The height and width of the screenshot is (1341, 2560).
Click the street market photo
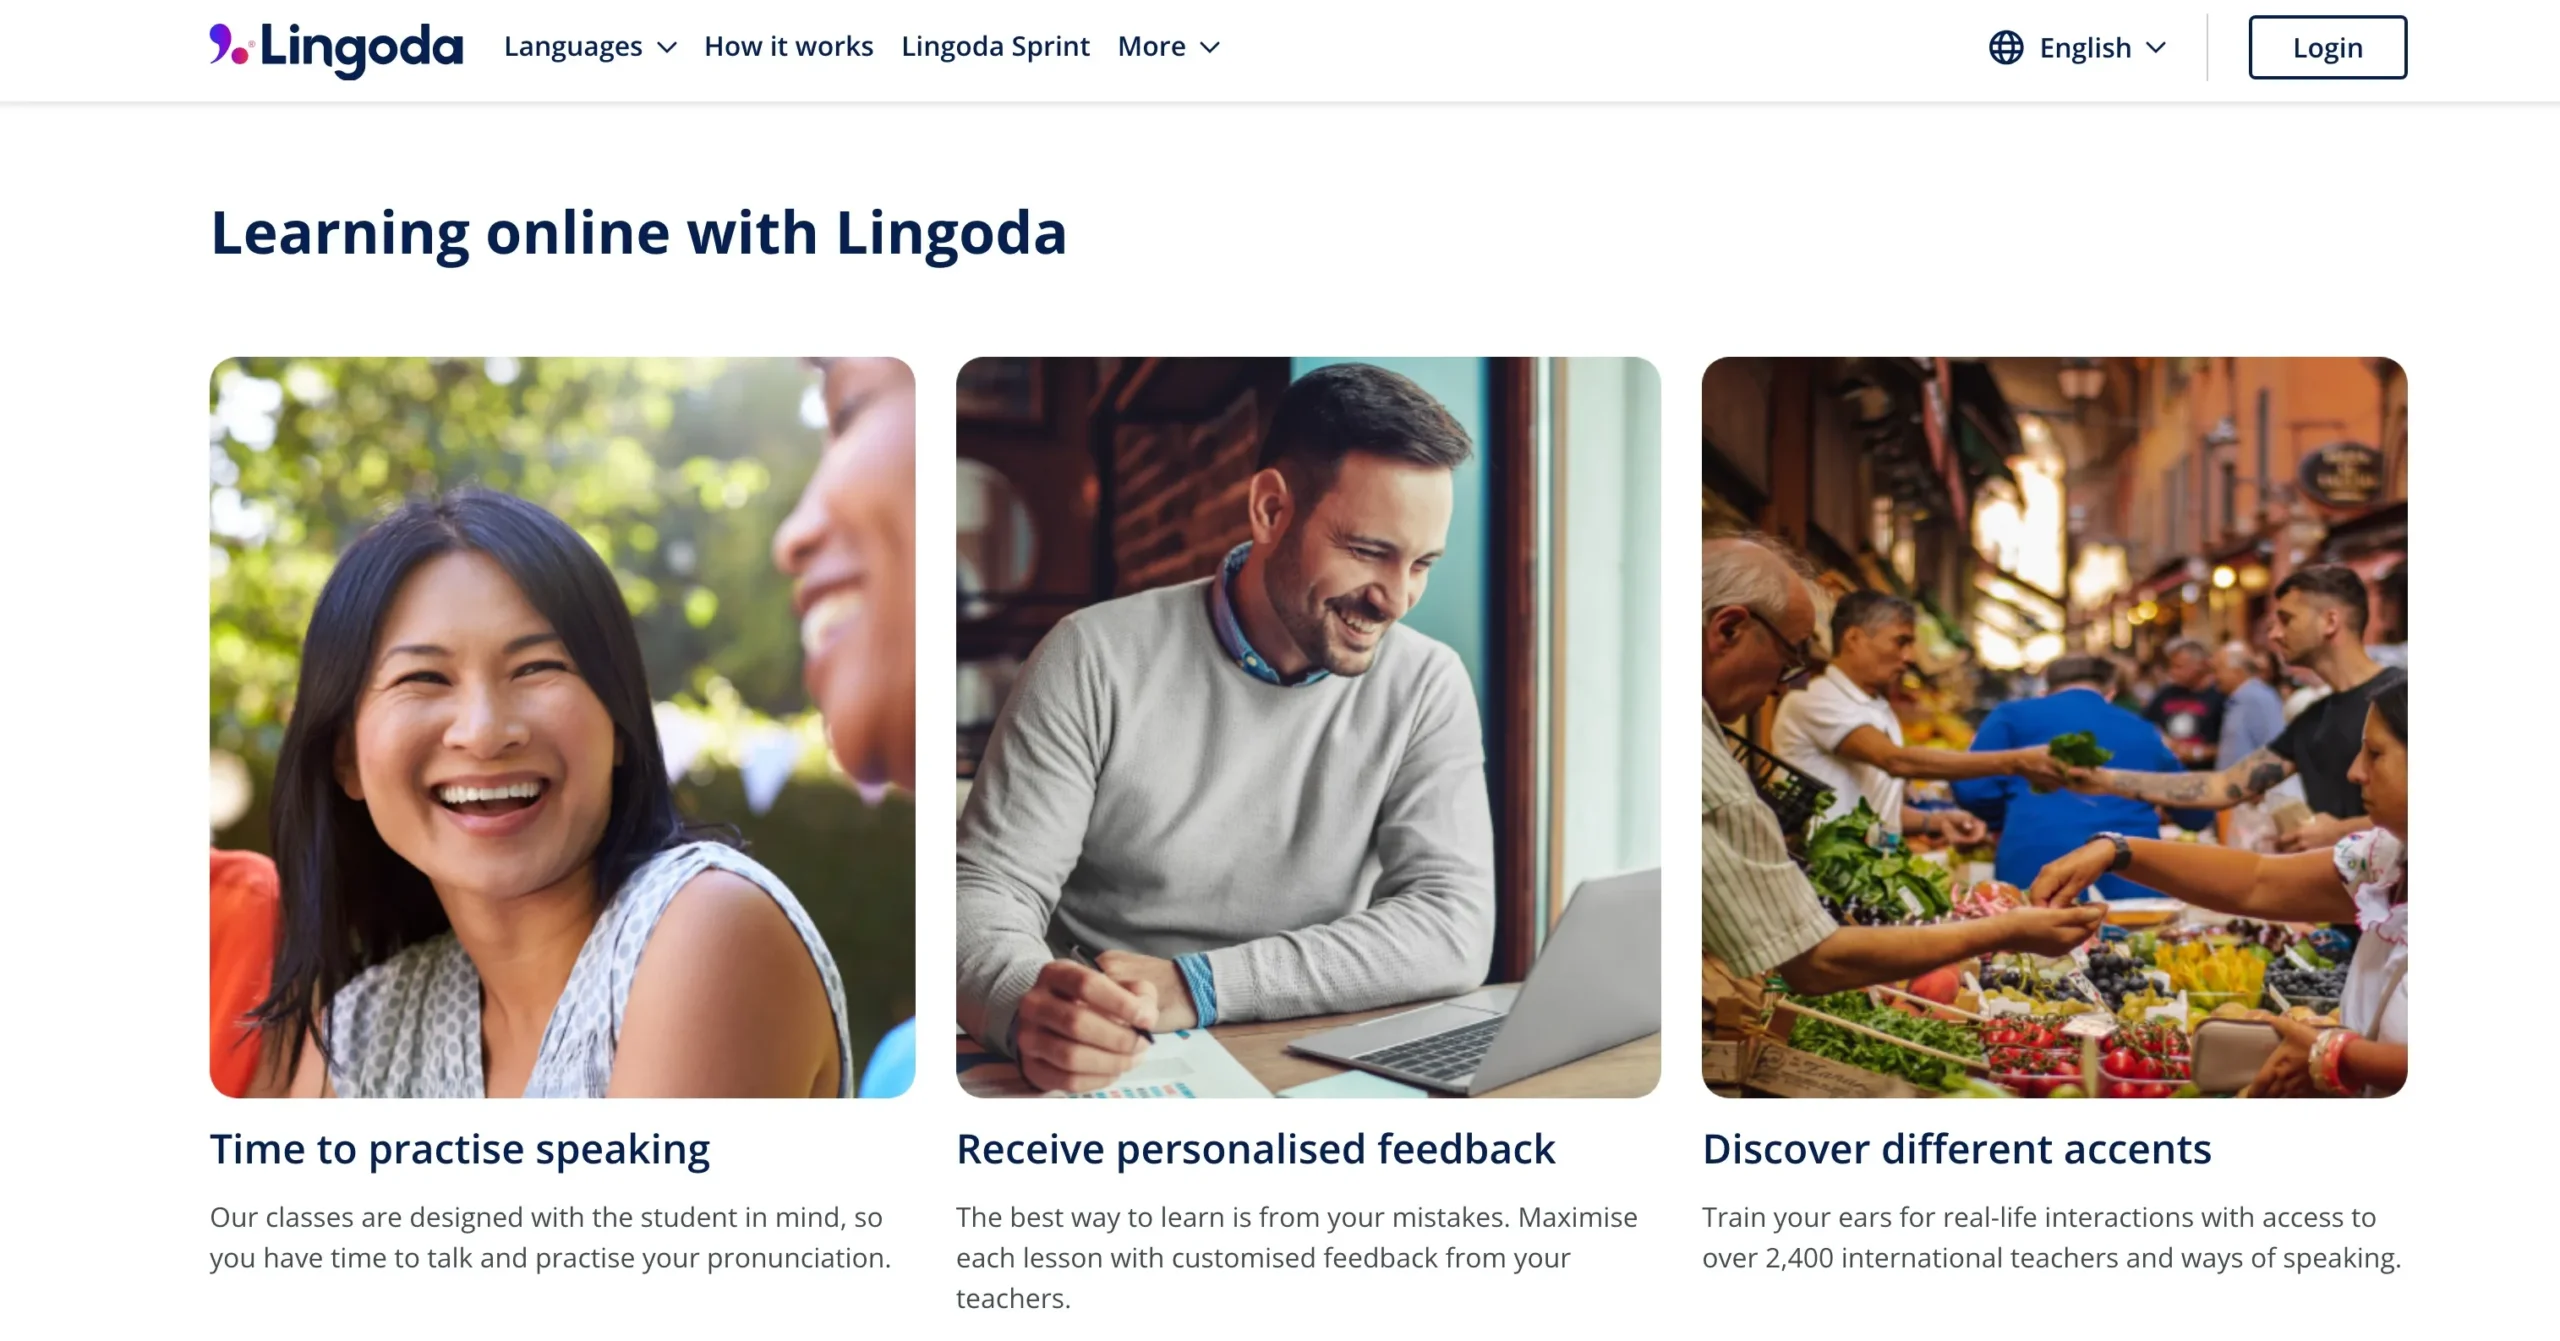pos(2054,727)
